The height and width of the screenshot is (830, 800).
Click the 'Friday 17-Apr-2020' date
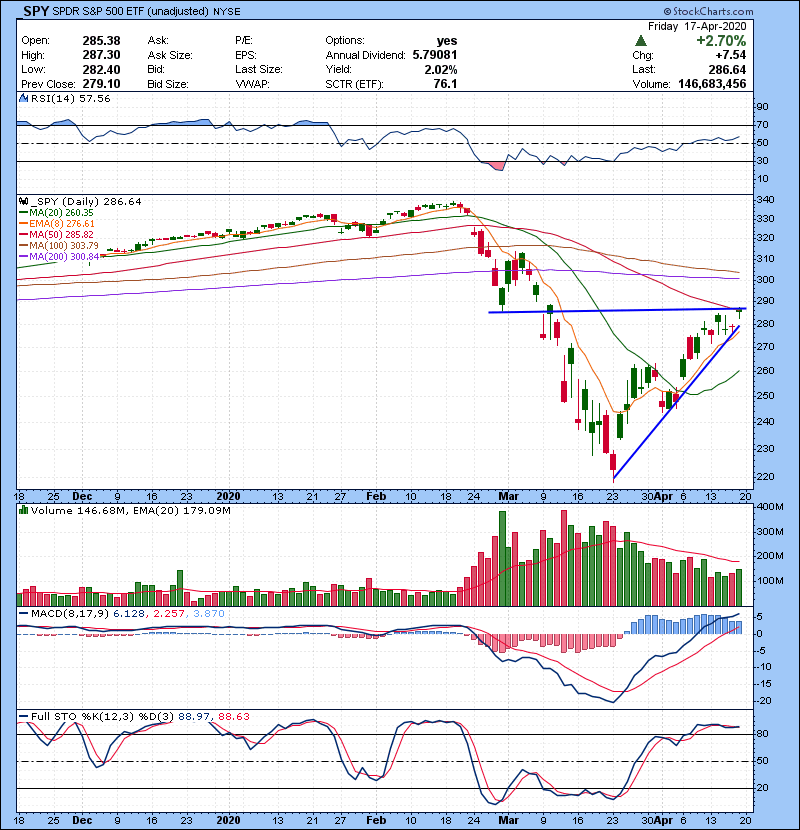point(697,26)
